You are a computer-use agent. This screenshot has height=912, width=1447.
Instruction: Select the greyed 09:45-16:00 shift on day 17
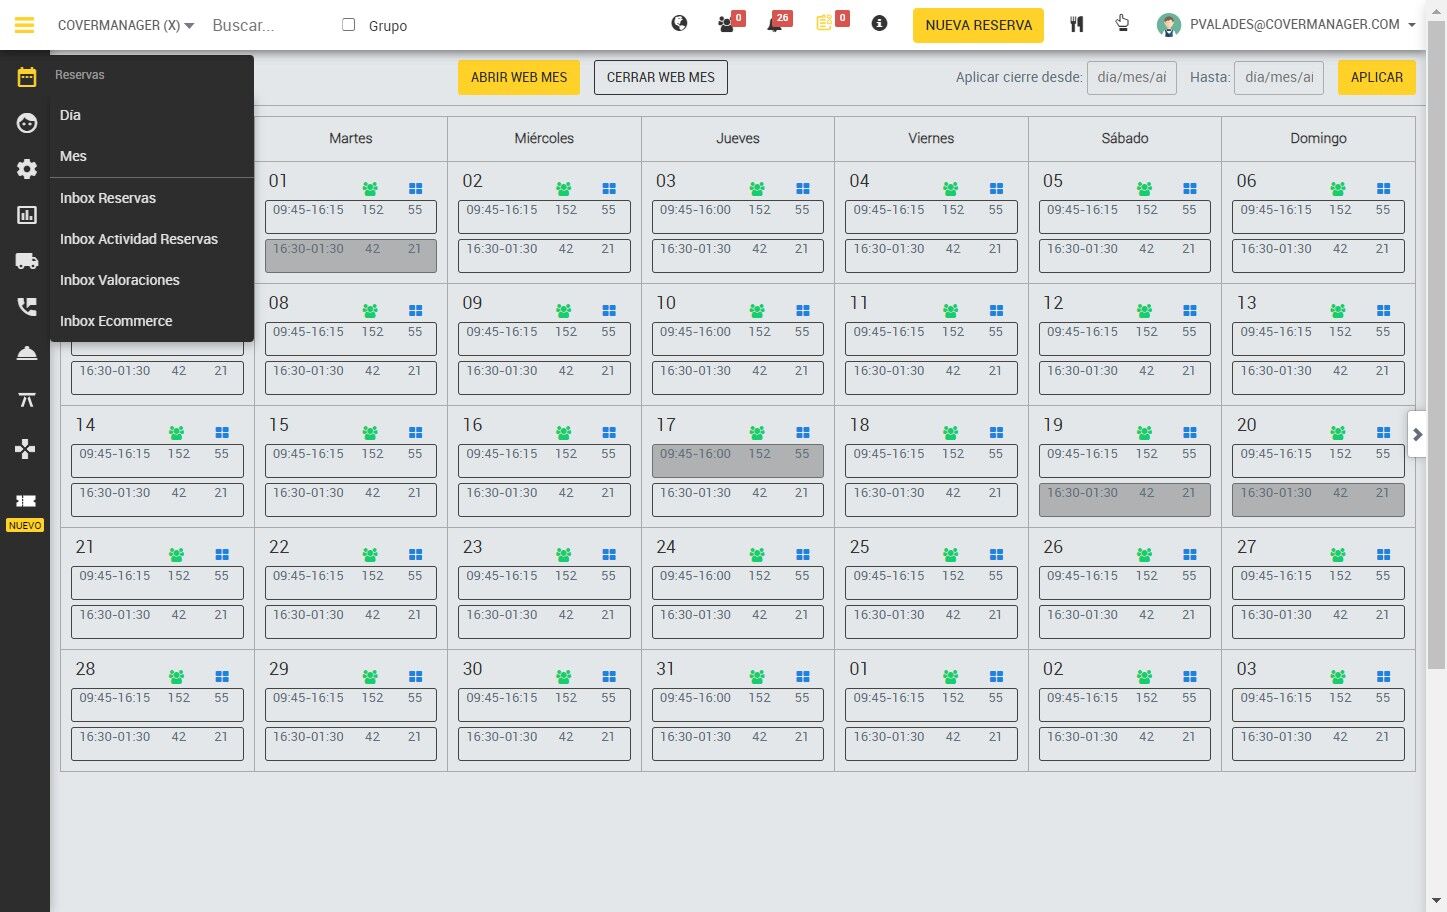738,461
